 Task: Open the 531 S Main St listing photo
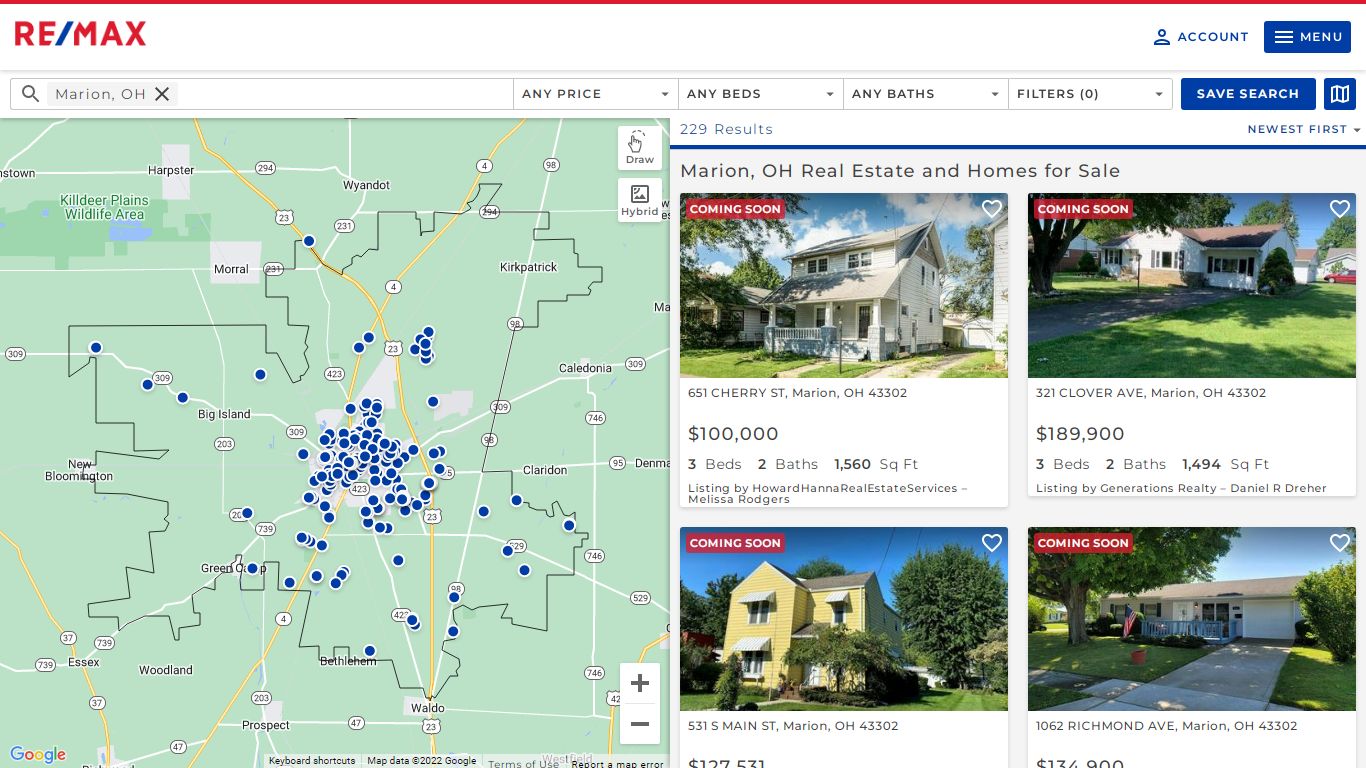[844, 619]
